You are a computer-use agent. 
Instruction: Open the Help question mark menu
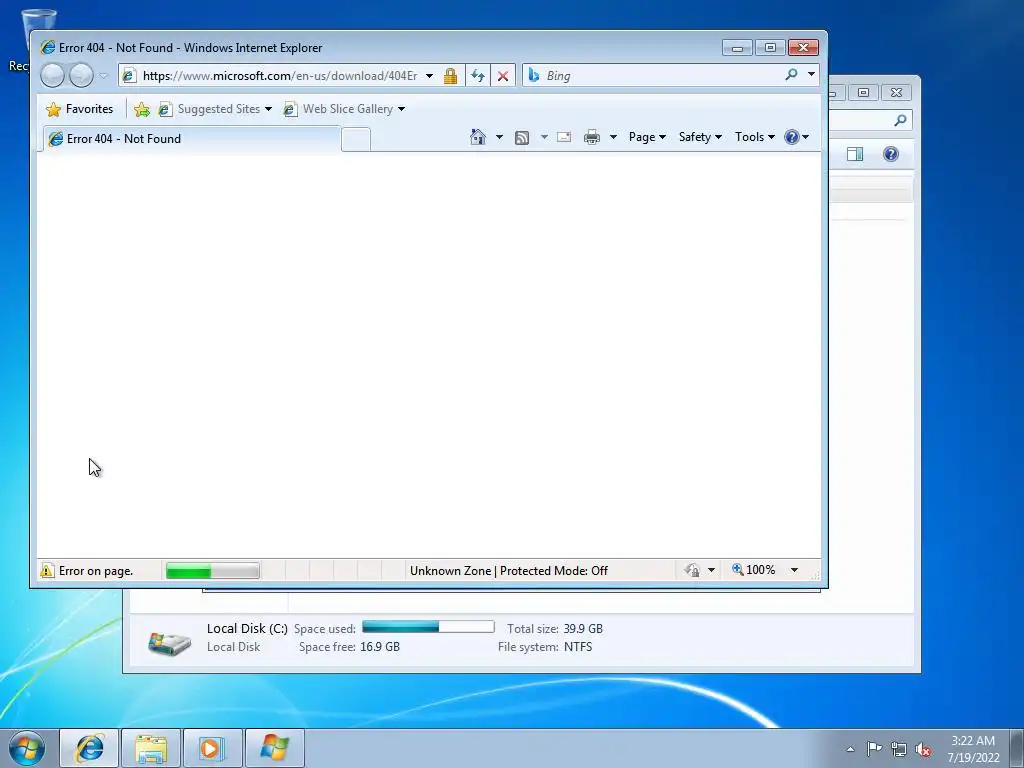point(796,137)
